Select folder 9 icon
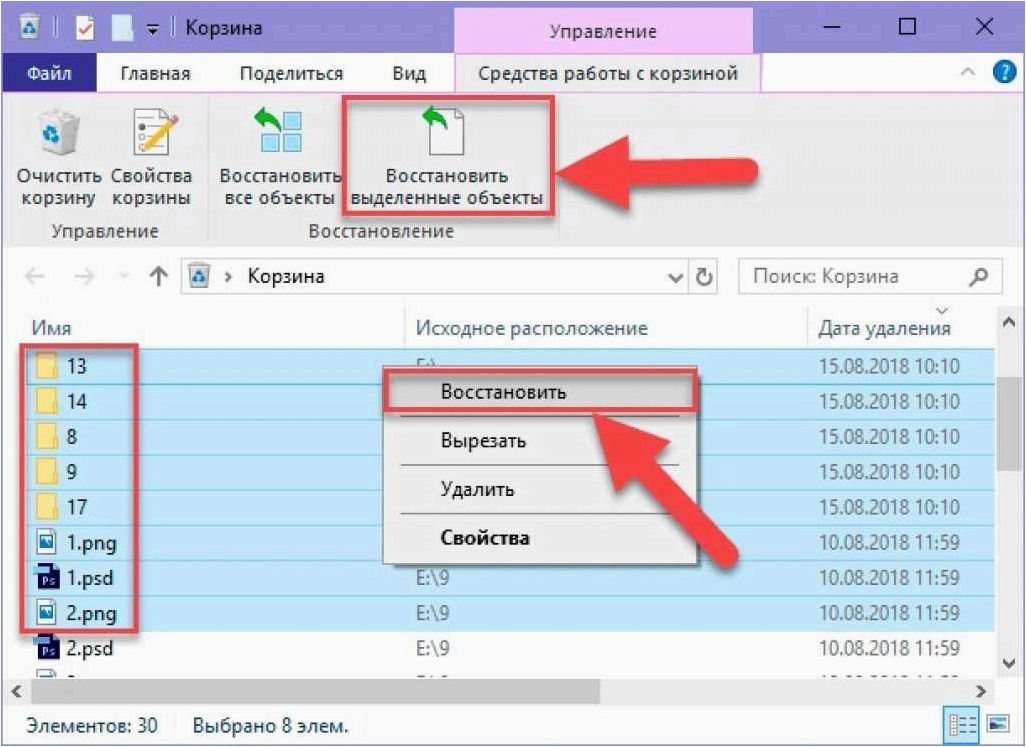The height and width of the screenshot is (747, 1026). pos(46,472)
